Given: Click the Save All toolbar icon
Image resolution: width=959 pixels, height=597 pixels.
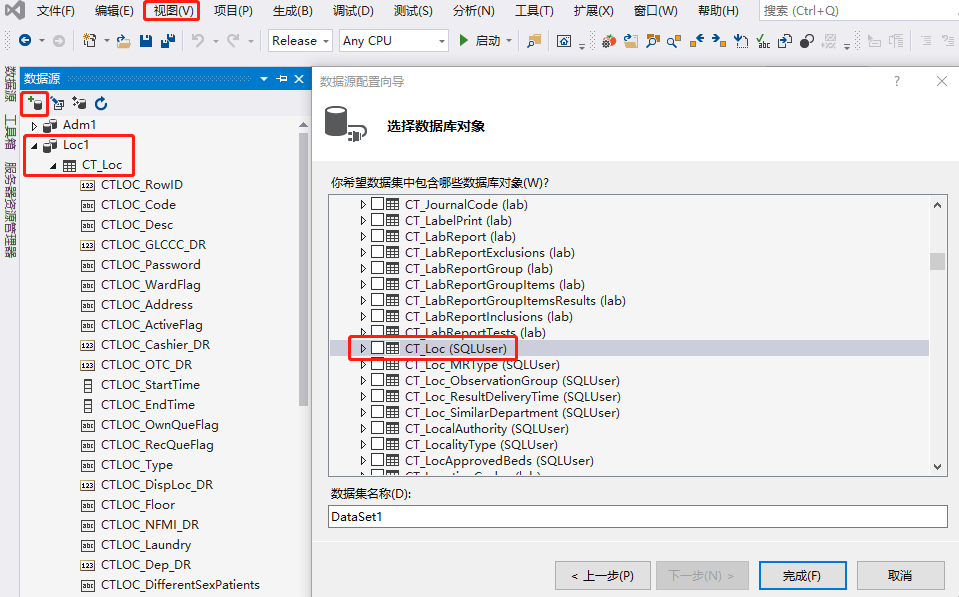Looking at the screenshot, I should tap(168, 41).
